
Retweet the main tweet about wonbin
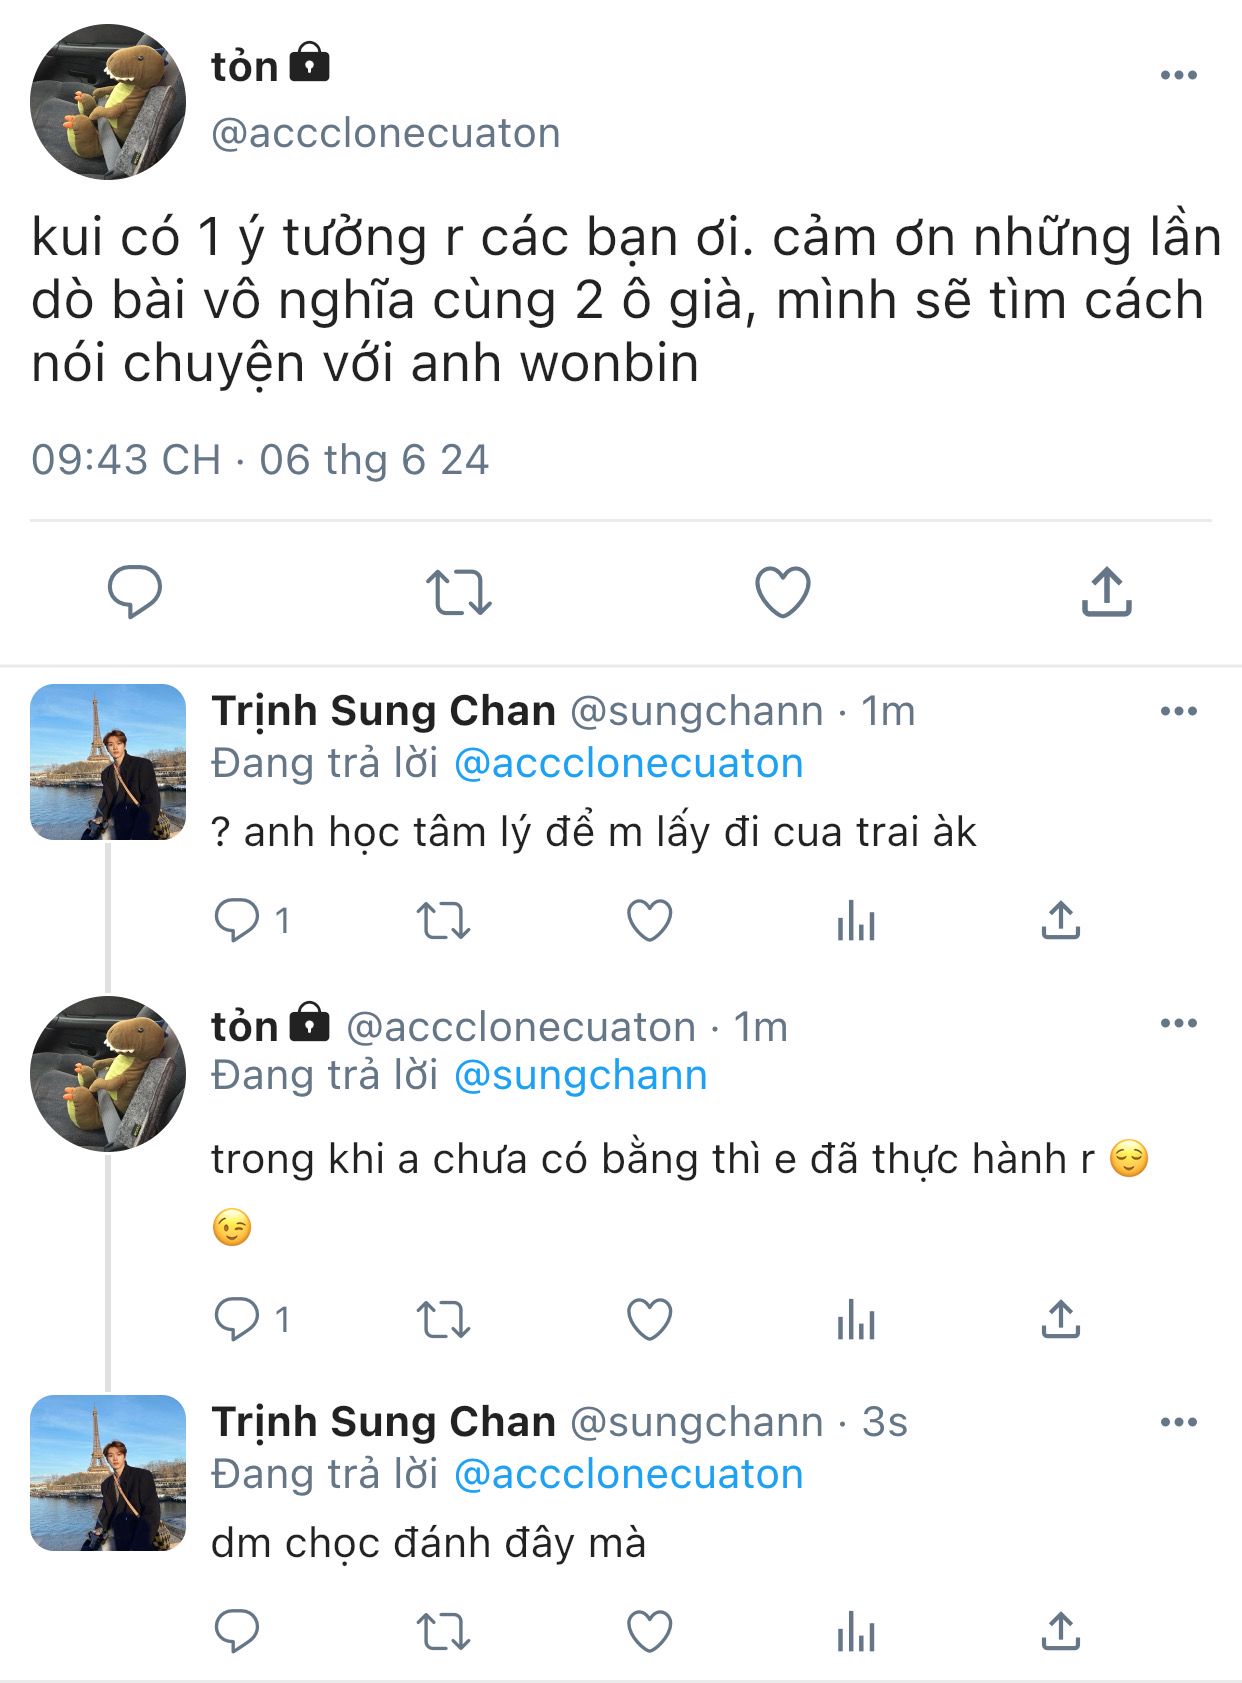(x=458, y=591)
